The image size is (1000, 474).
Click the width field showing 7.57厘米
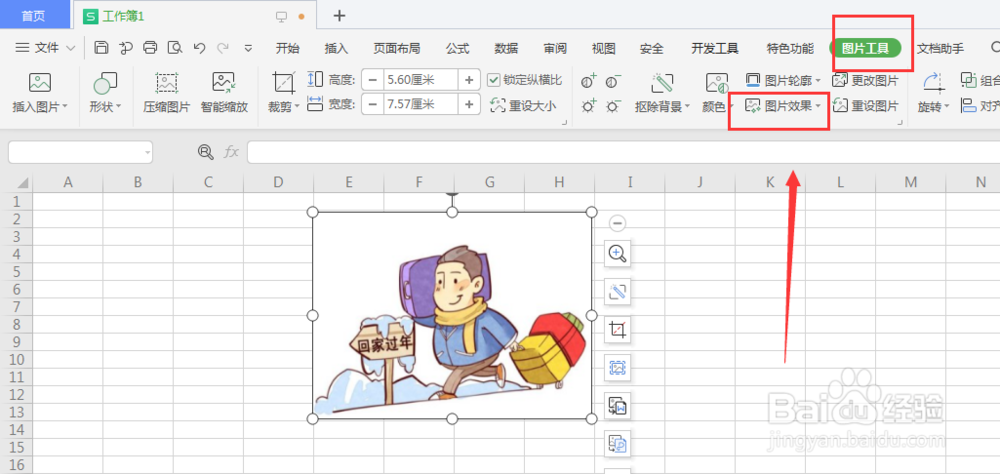coord(421,104)
